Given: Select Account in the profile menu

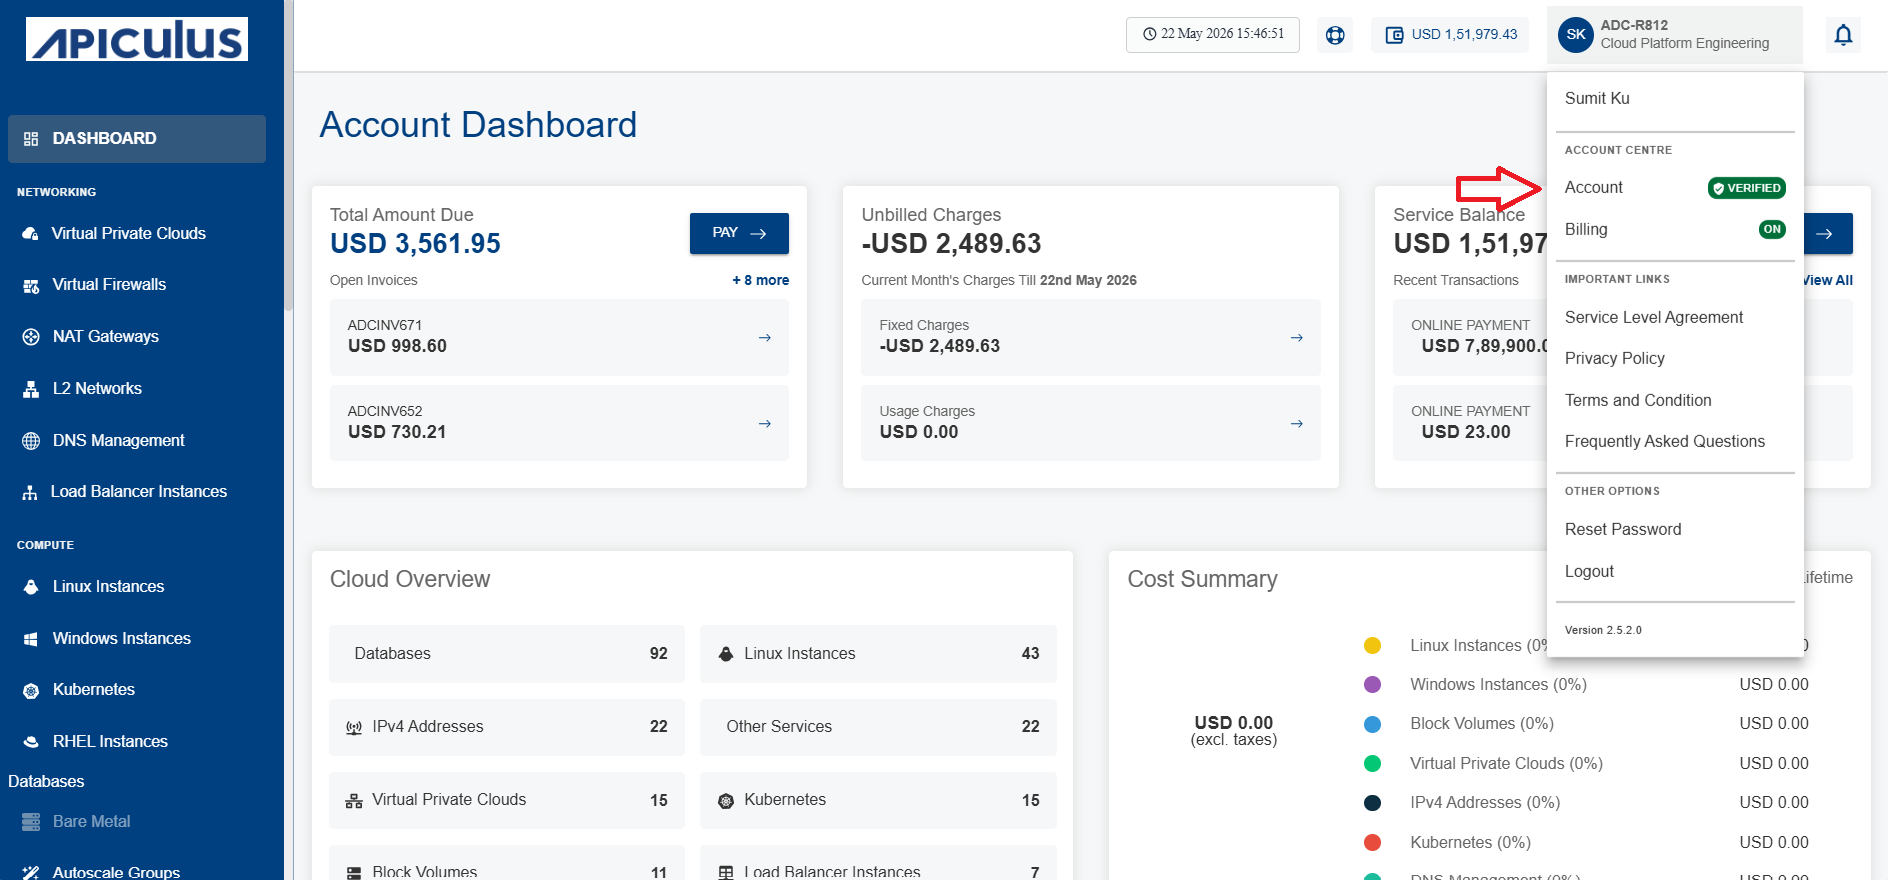Looking at the screenshot, I should (1594, 188).
